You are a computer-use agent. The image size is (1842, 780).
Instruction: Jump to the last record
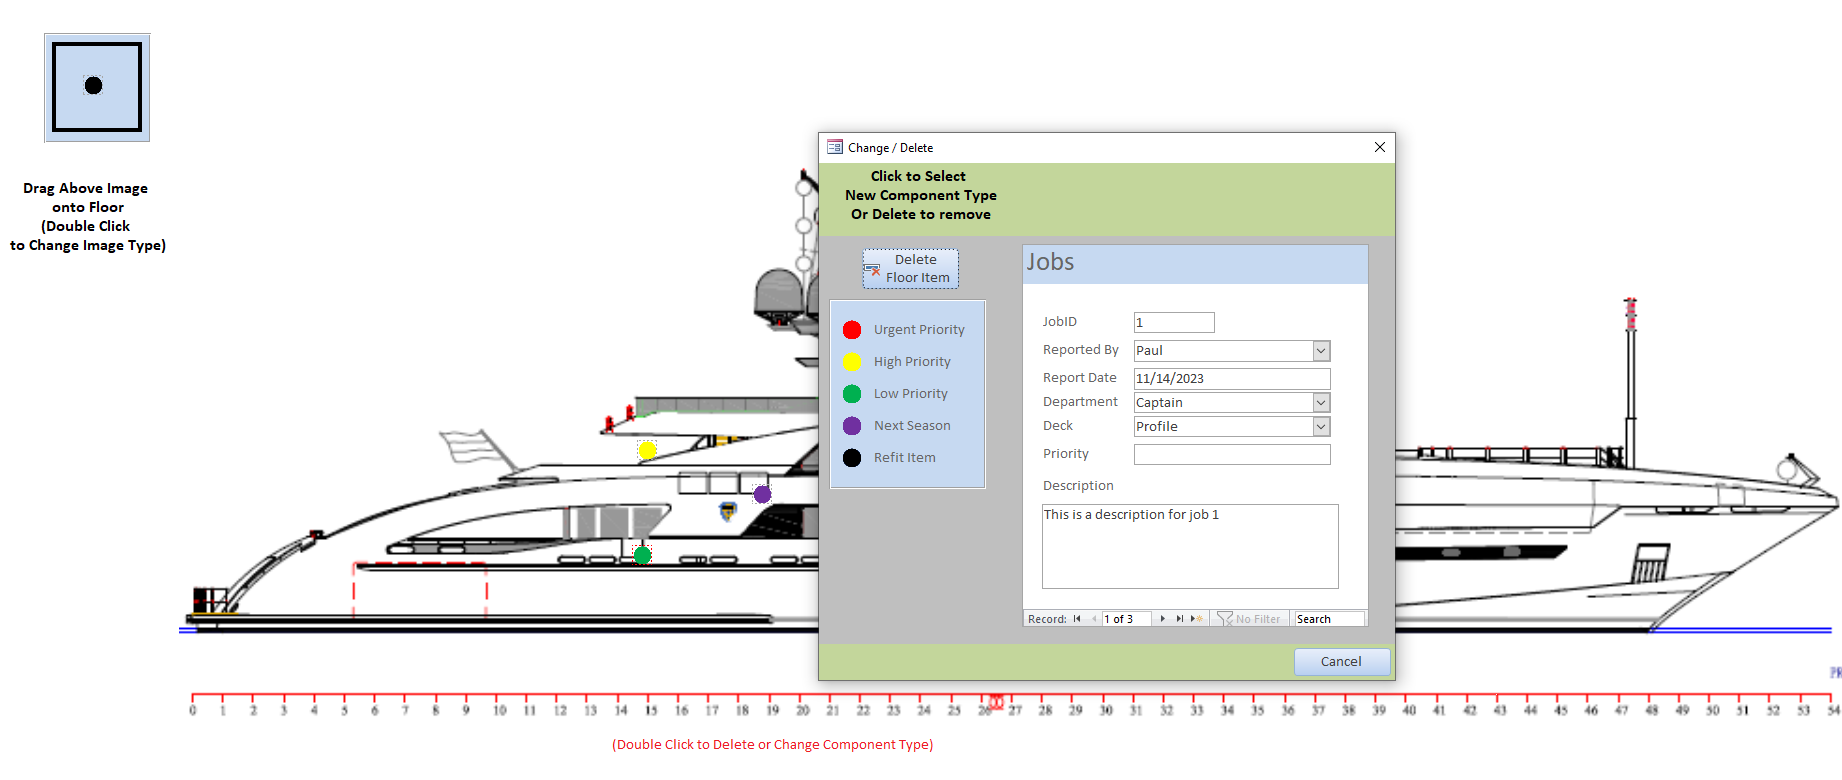(x=1180, y=619)
